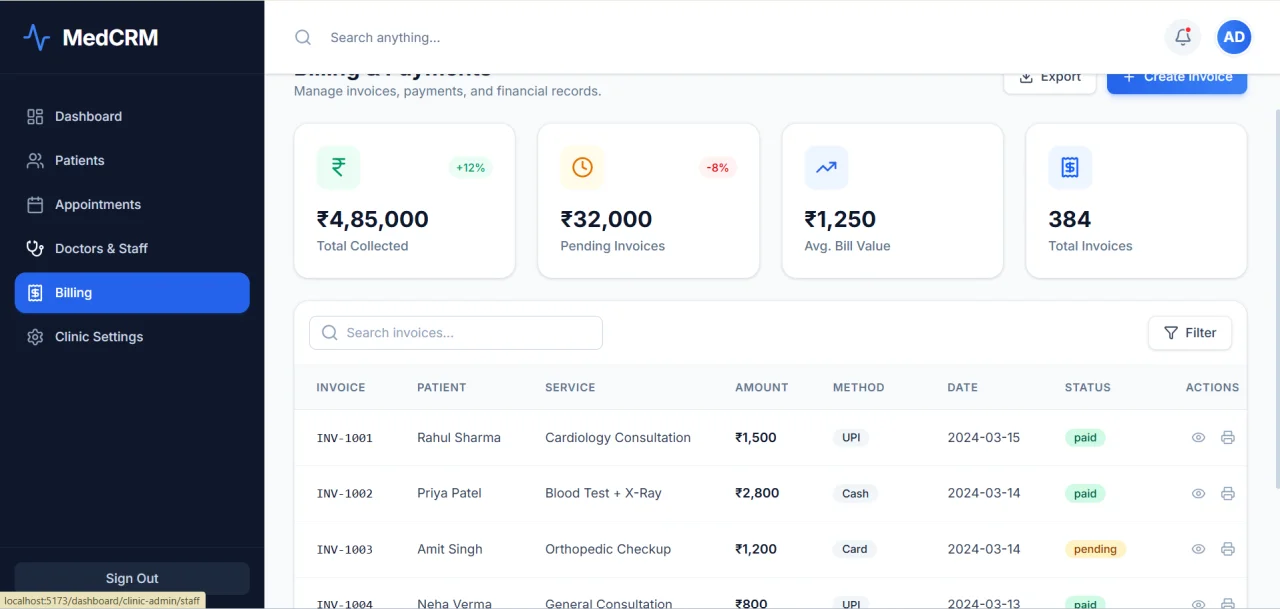Viewport: 1280px width, 609px height.
Task: Click the Card method badge
Action: [x=855, y=549]
